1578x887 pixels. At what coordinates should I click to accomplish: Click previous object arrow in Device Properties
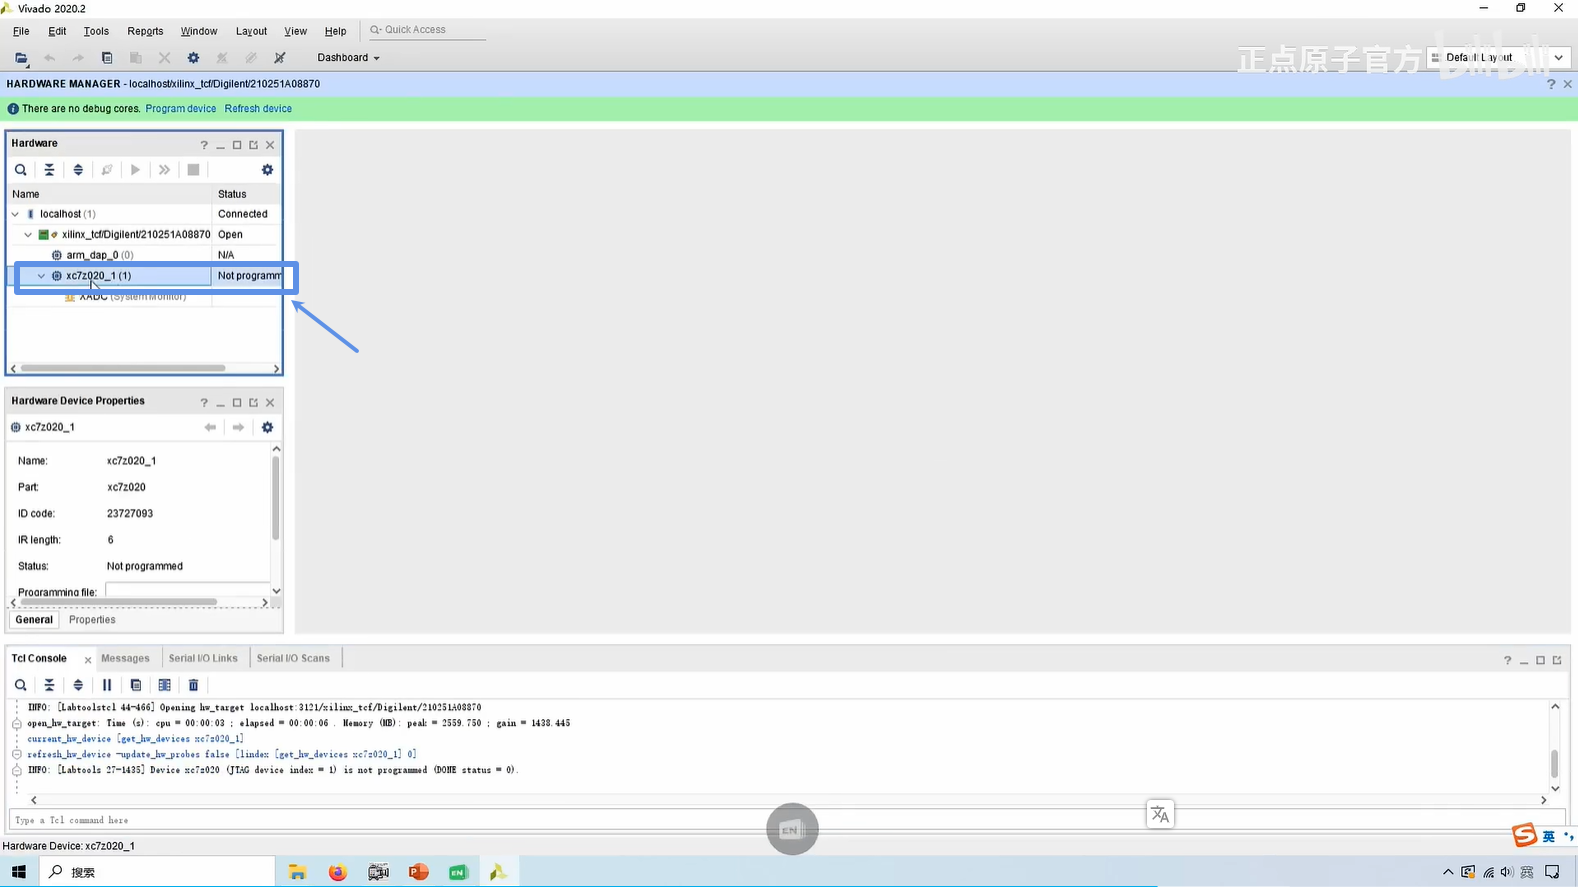[210, 428]
